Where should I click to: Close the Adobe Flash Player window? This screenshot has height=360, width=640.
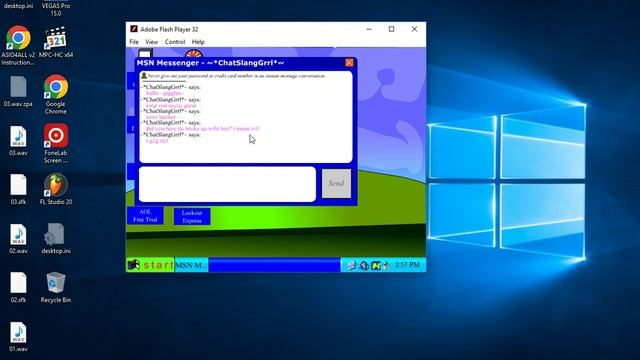tap(414, 29)
